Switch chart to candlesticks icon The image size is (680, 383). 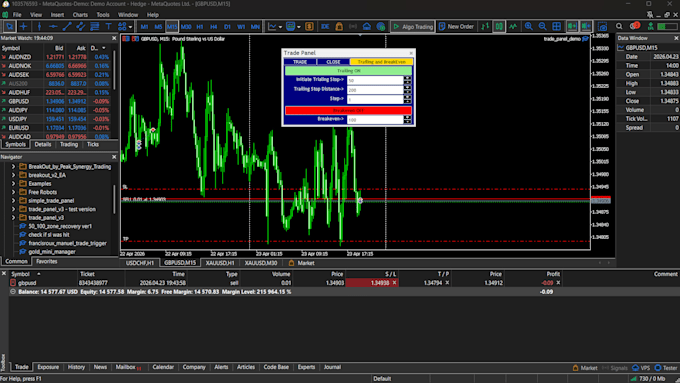point(499,27)
